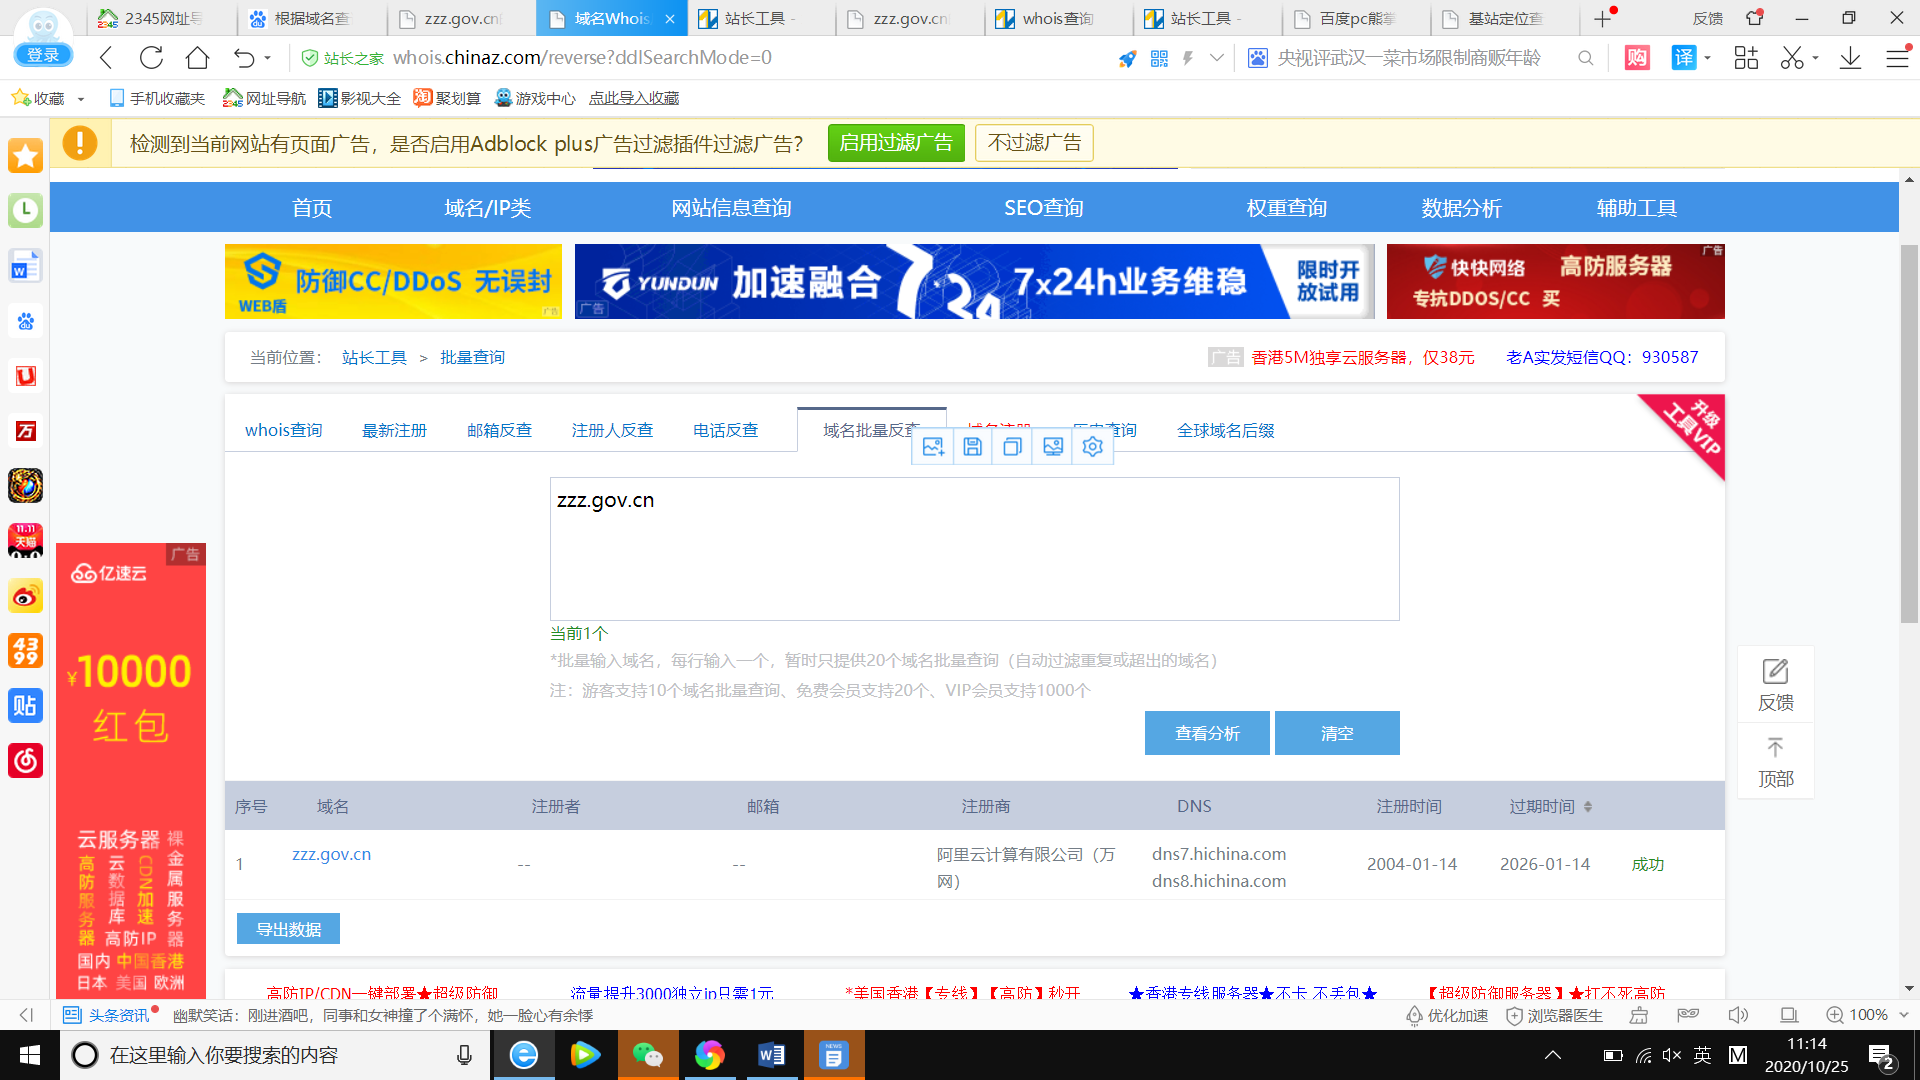Open the QR code icon in address bar
The width and height of the screenshot is (1920, 1080).
pos(1159,59)
